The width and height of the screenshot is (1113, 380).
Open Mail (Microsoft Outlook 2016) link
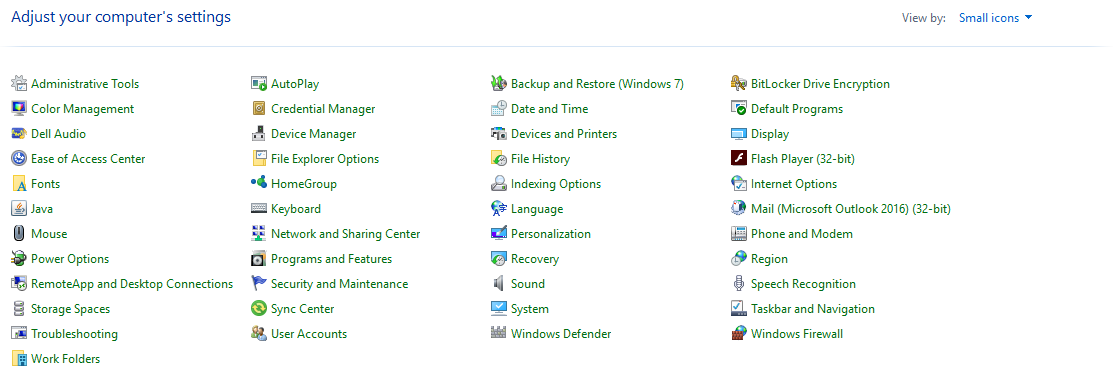point(850,209)
